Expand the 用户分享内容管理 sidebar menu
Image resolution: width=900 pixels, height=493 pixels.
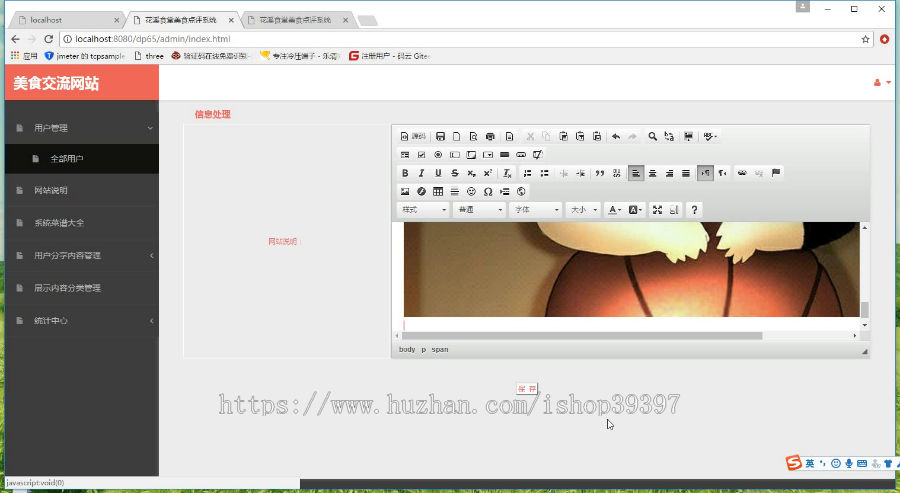point(82,255)
